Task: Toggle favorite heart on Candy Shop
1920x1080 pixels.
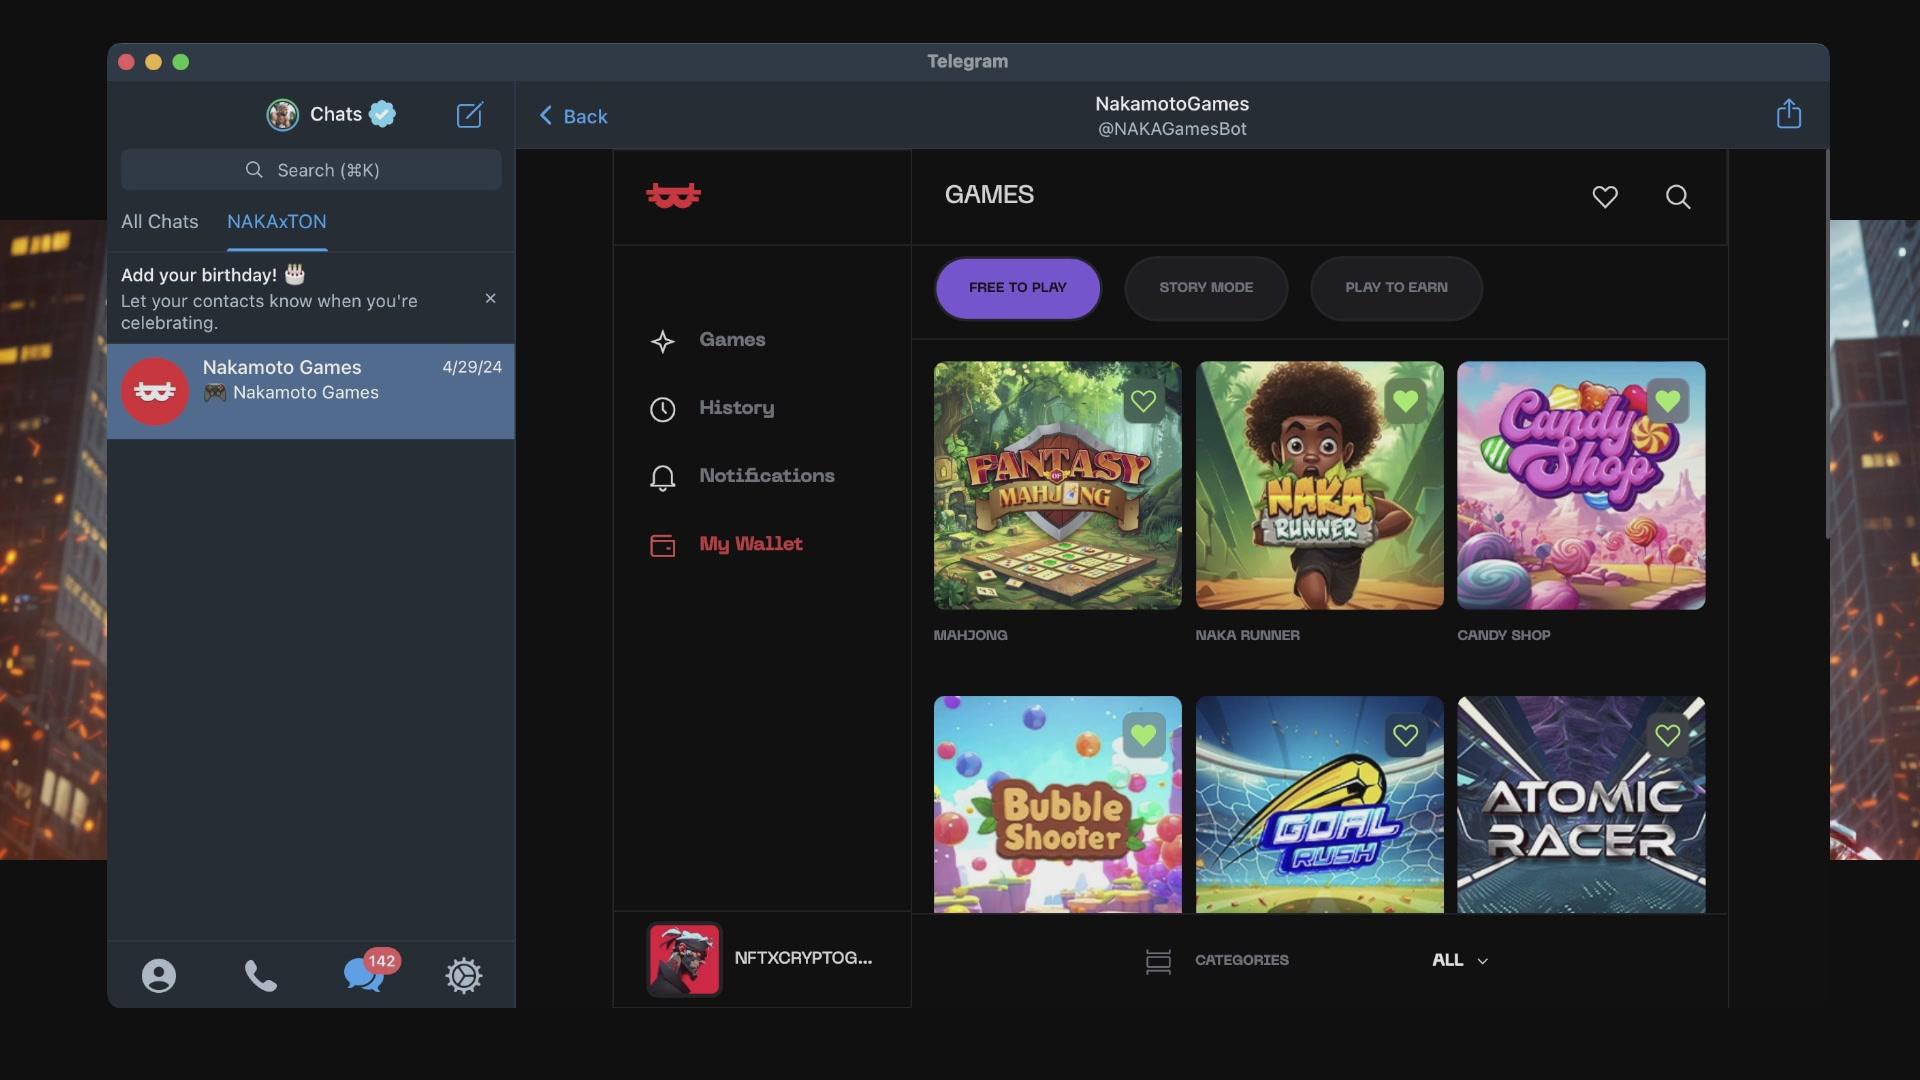Action: click(1667, 402)
